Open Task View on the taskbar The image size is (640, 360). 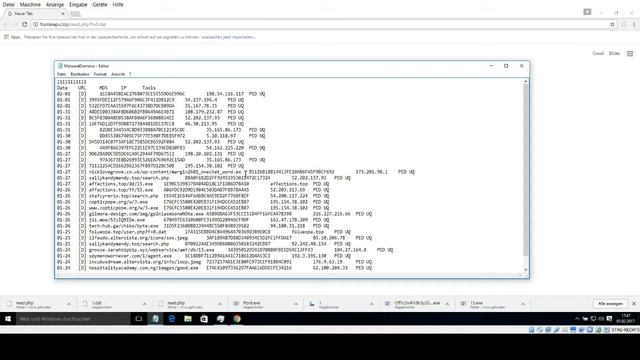[139, 319]
